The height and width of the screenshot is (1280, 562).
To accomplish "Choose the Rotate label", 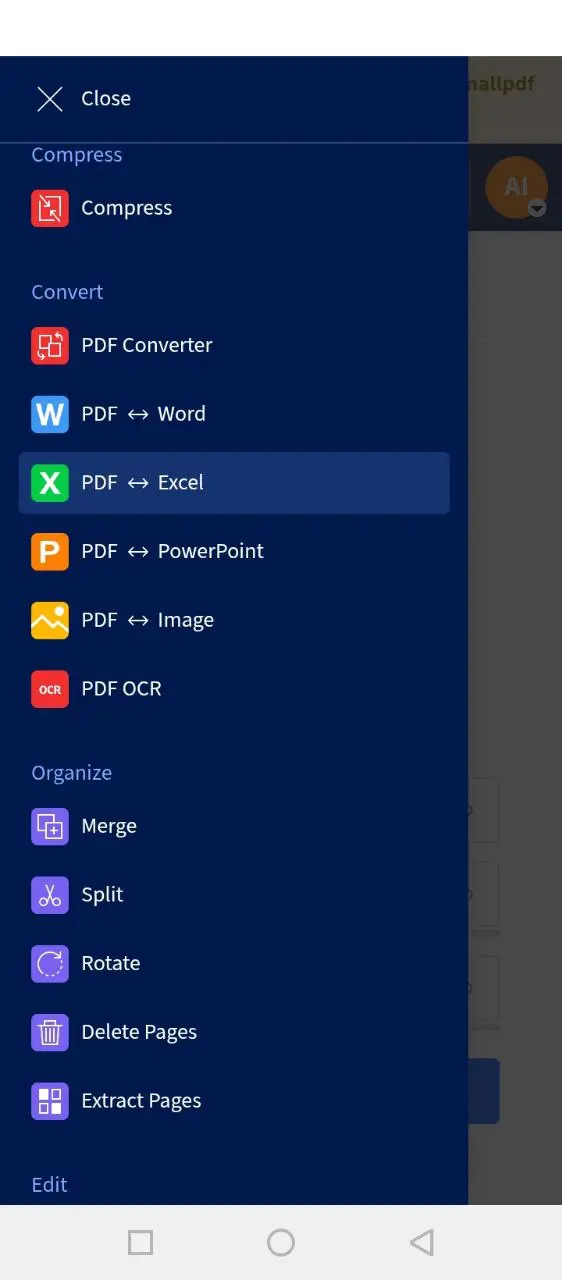I will 111,964.
